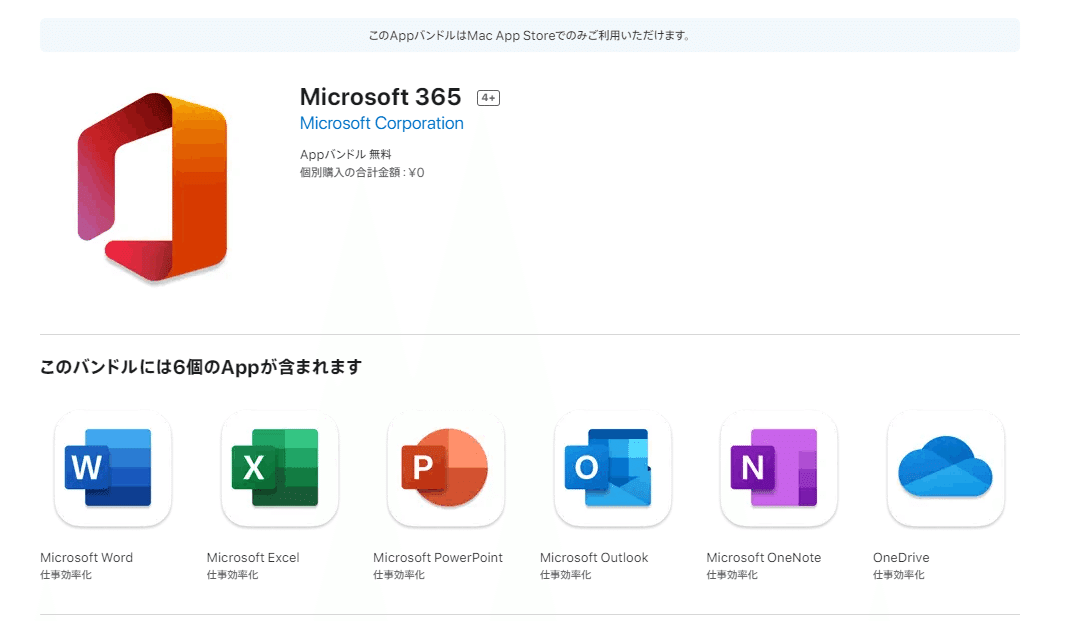Click the '個別購入の合計金額: ¥0' text
Image resolution: width=1088 pixels, height=621 pixels.
[x=362, y=172]
